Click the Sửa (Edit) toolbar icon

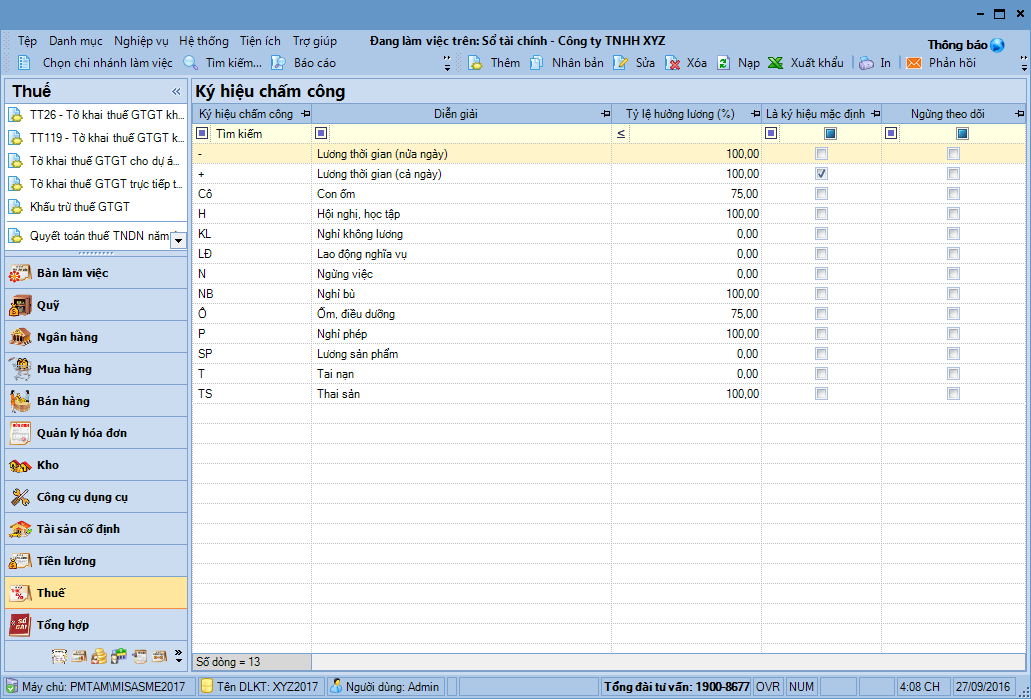point(620,63)
